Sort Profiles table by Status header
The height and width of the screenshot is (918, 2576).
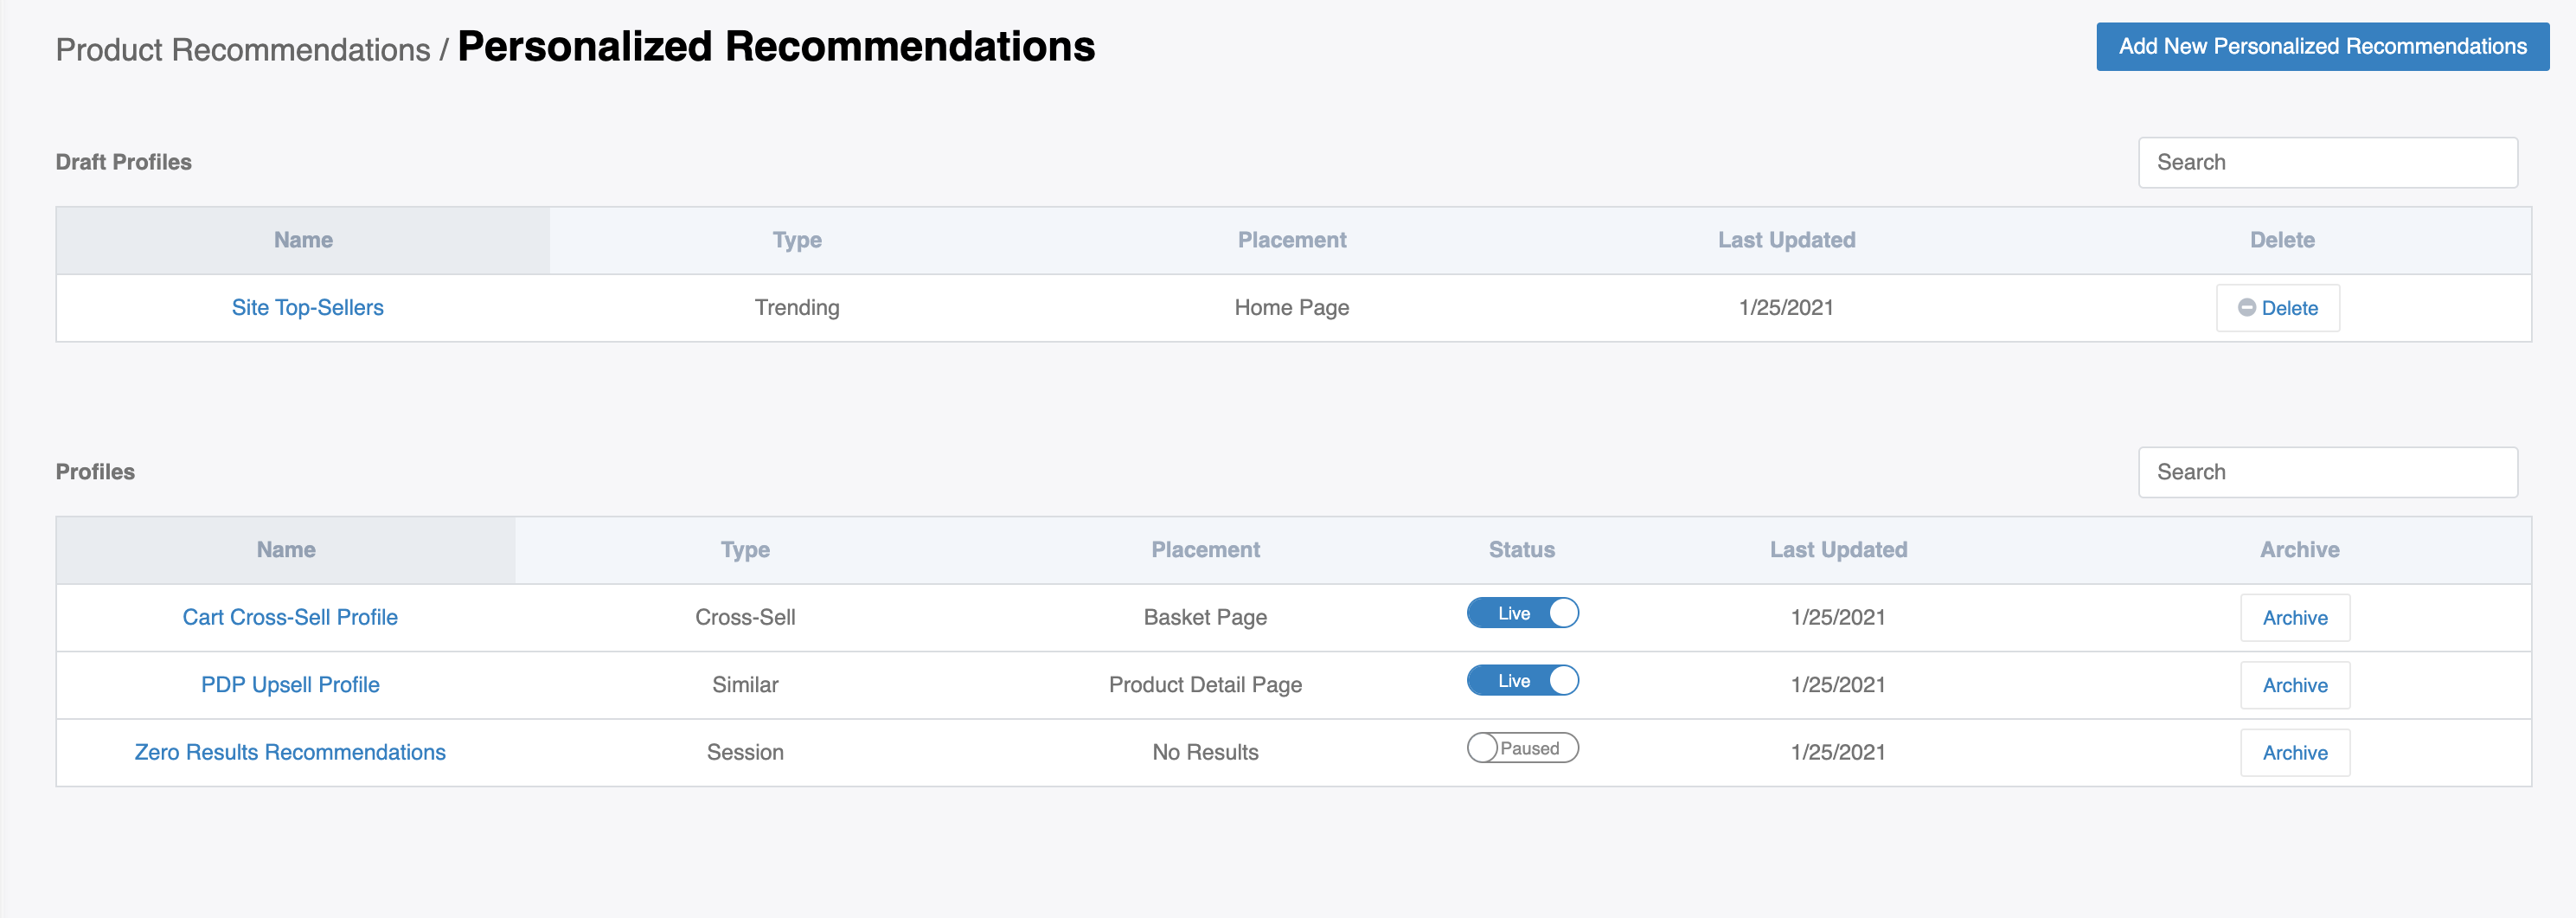(x=1521, y=550)
